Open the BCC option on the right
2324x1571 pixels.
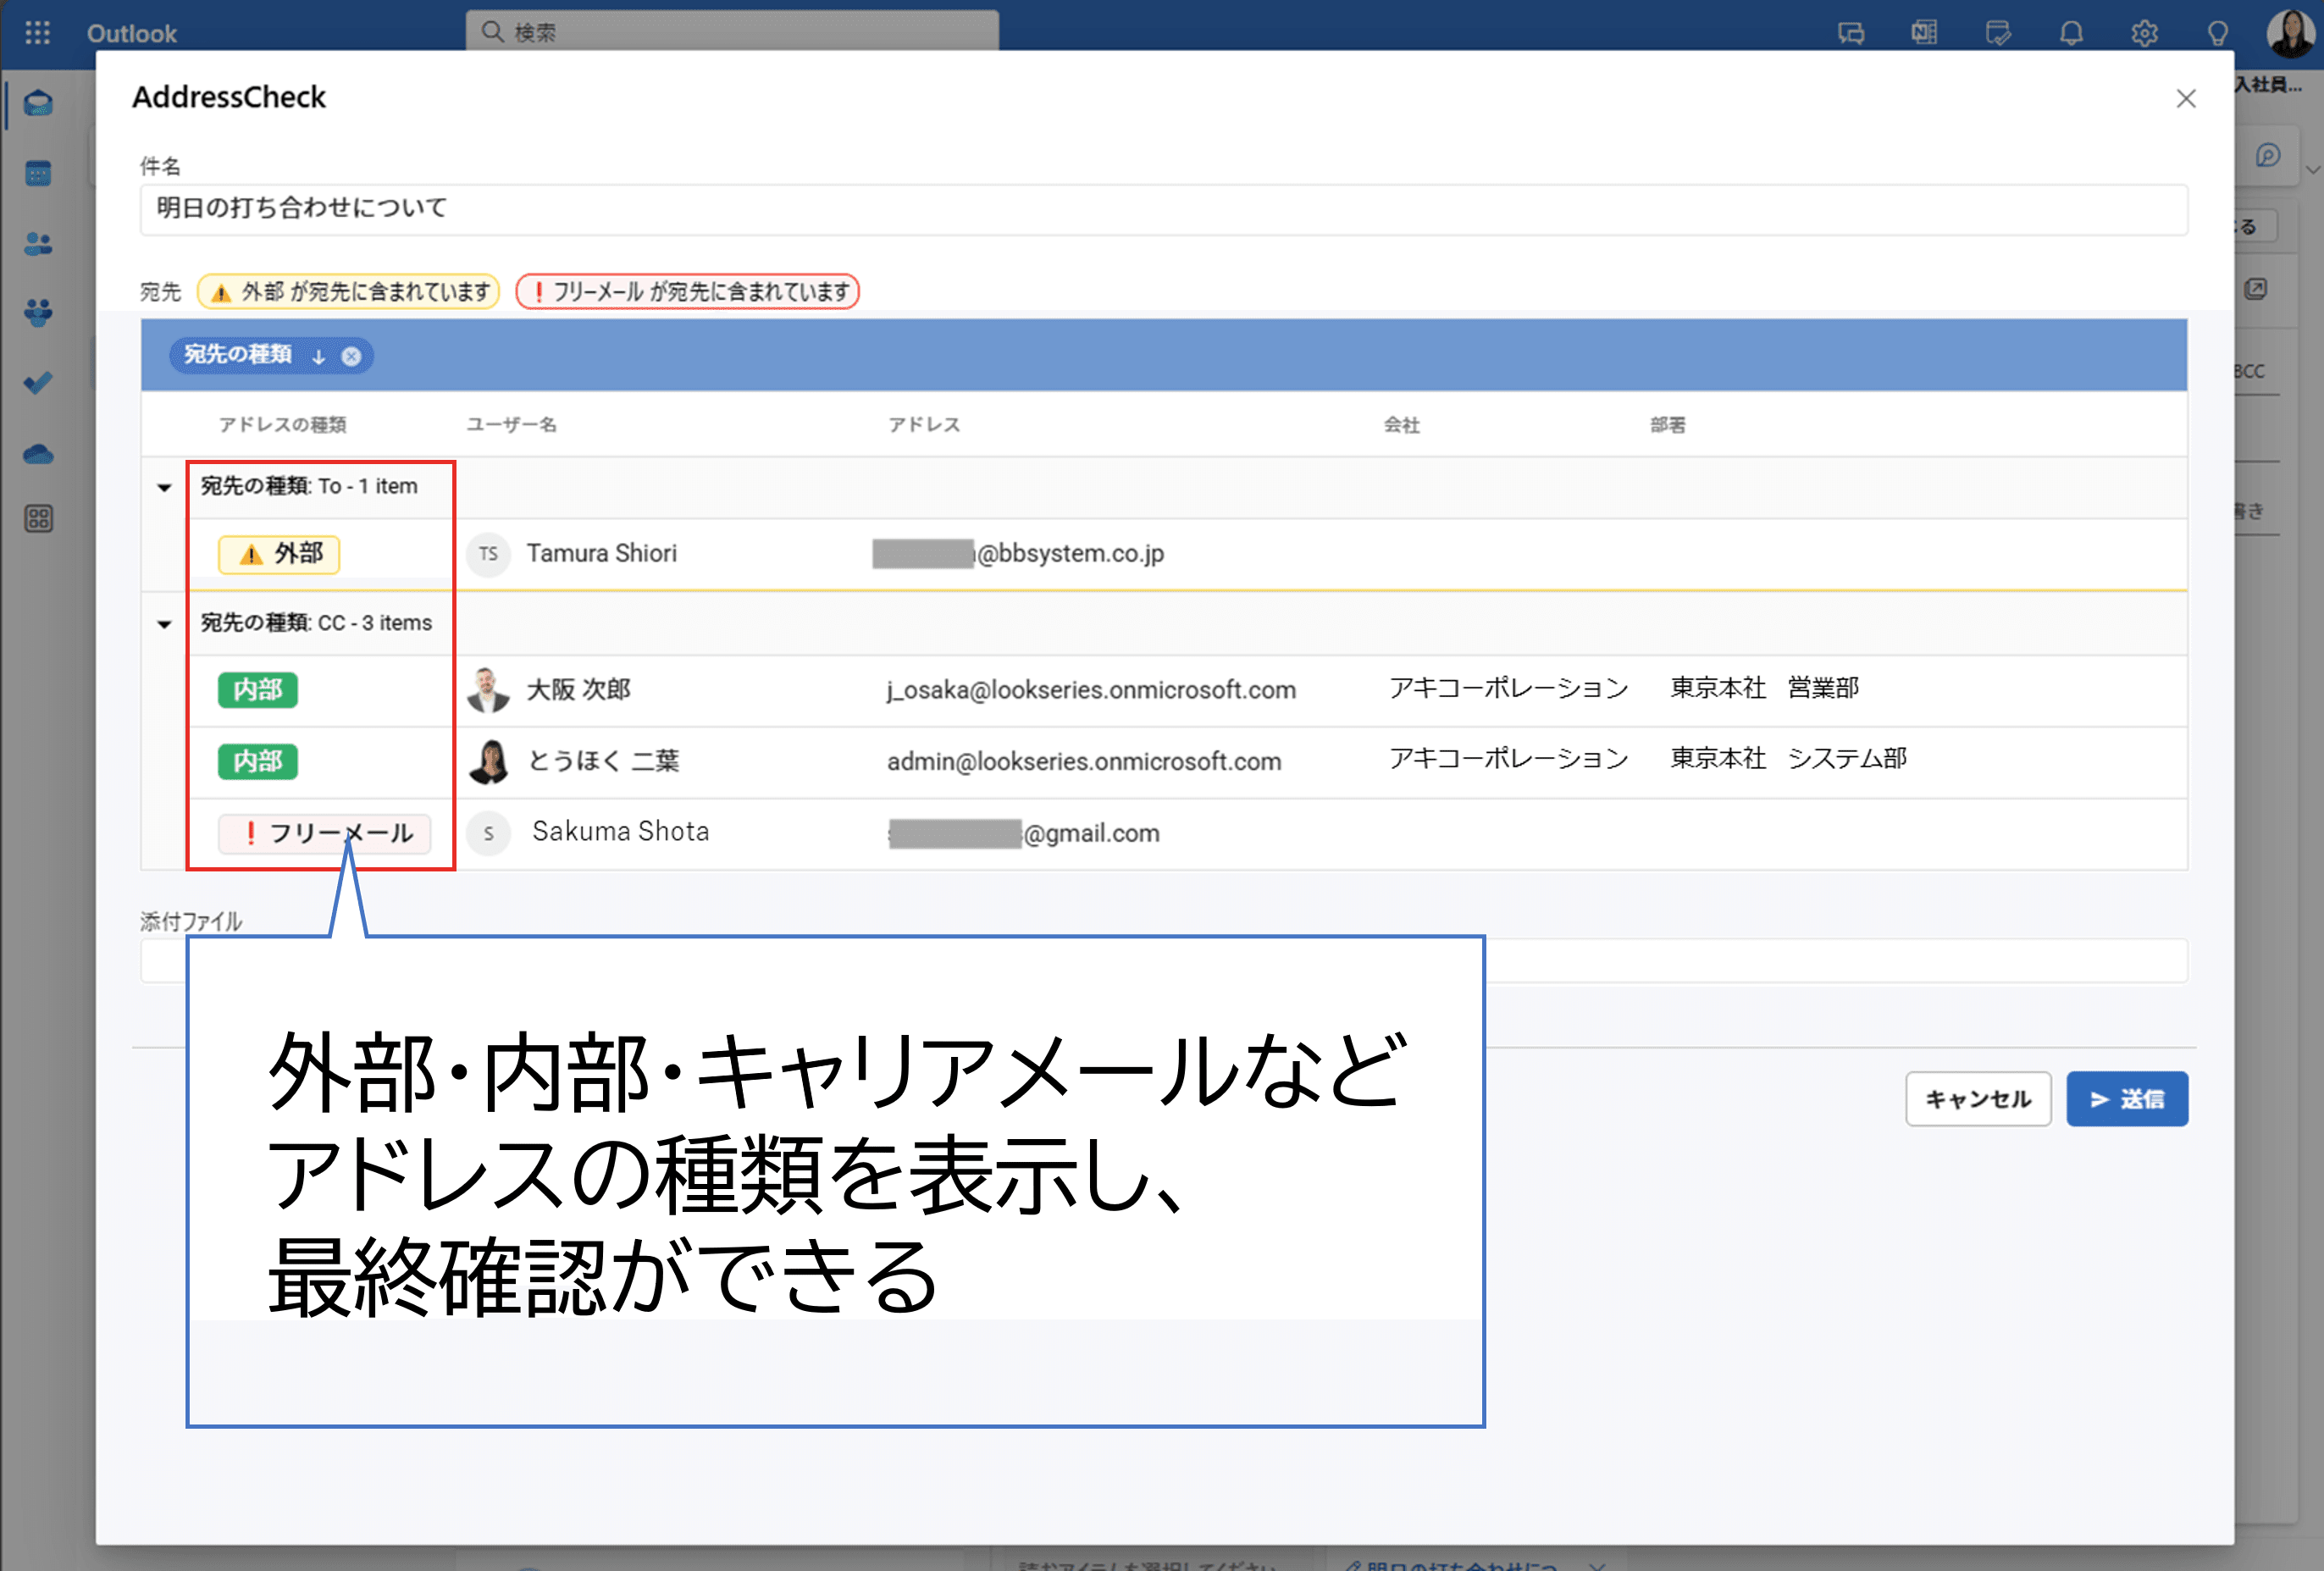click(2249, 370)
